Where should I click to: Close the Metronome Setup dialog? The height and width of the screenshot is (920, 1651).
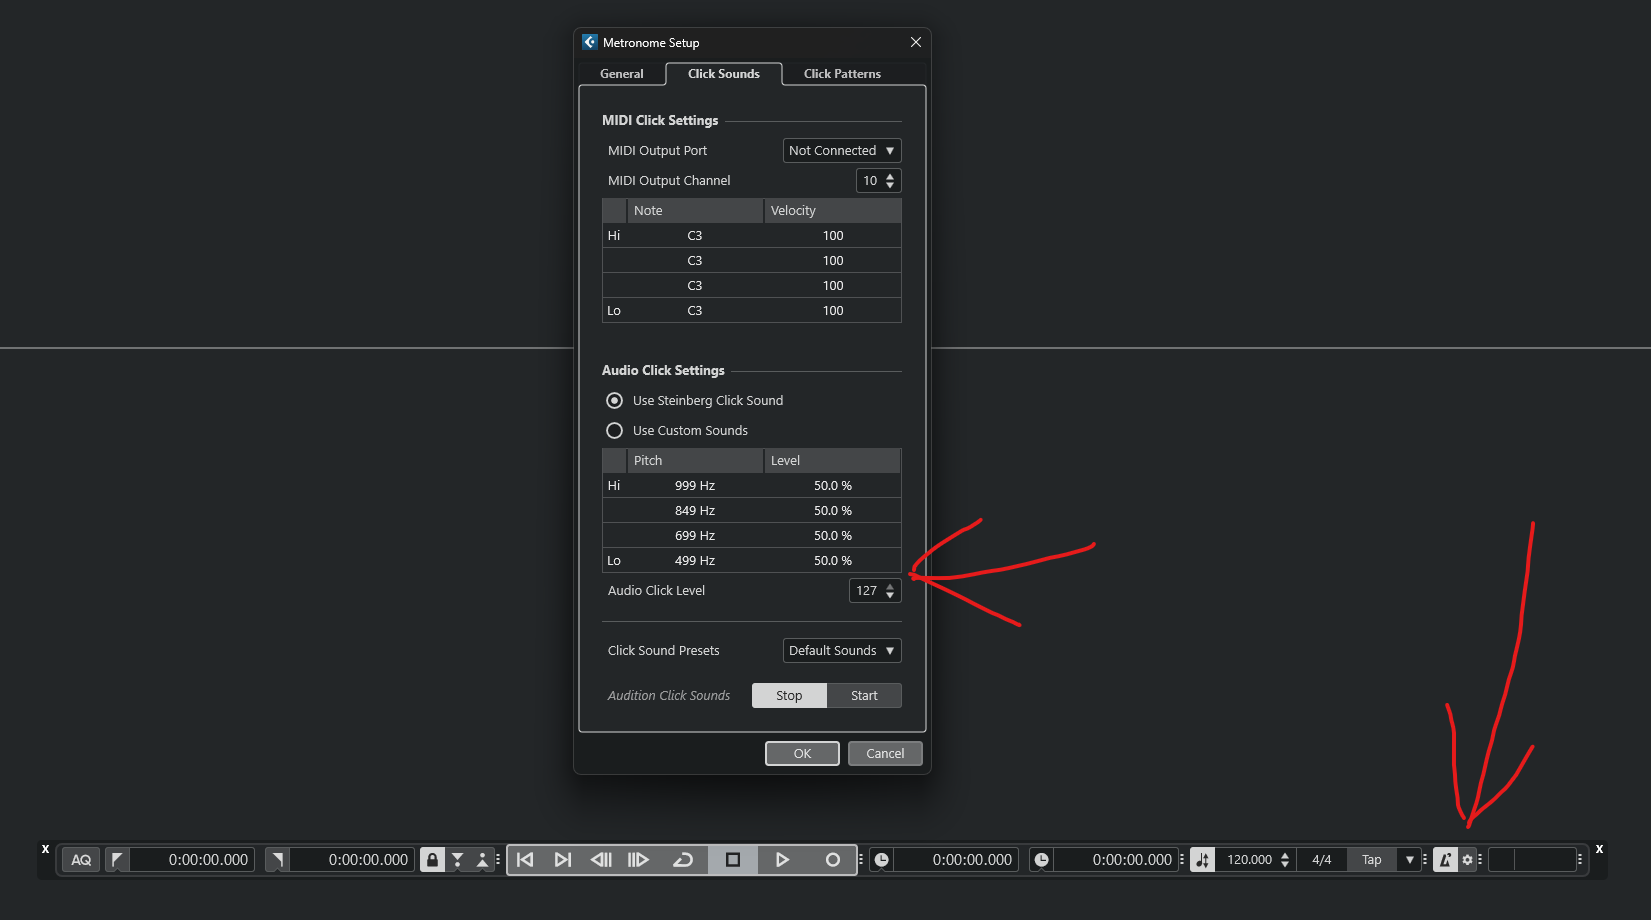point(916,42)
